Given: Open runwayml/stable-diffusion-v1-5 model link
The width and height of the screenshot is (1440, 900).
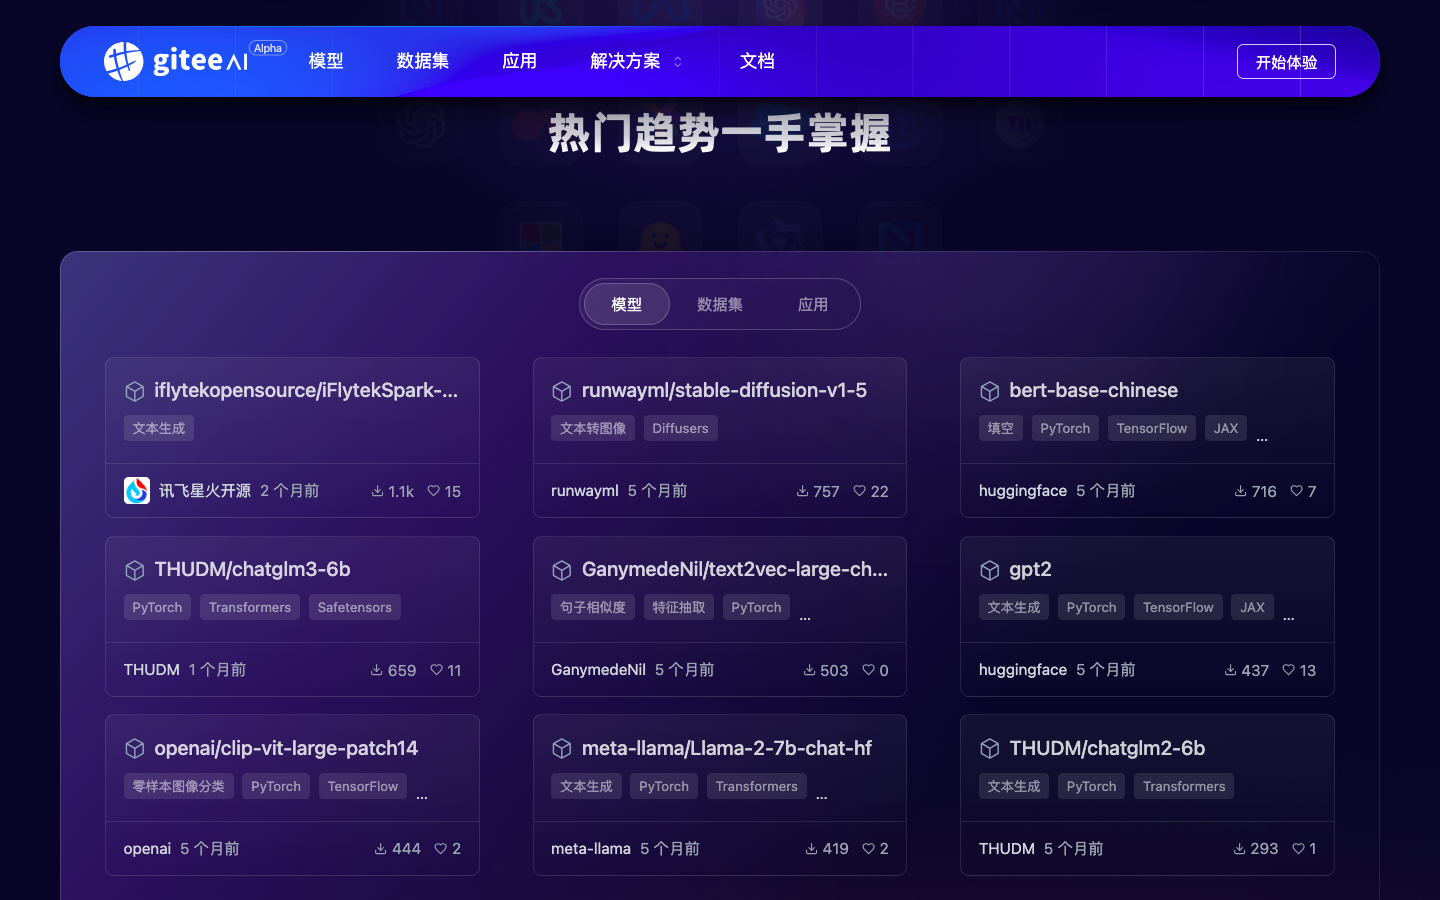Looking at the screenshot, I should (x=724, y=390).
